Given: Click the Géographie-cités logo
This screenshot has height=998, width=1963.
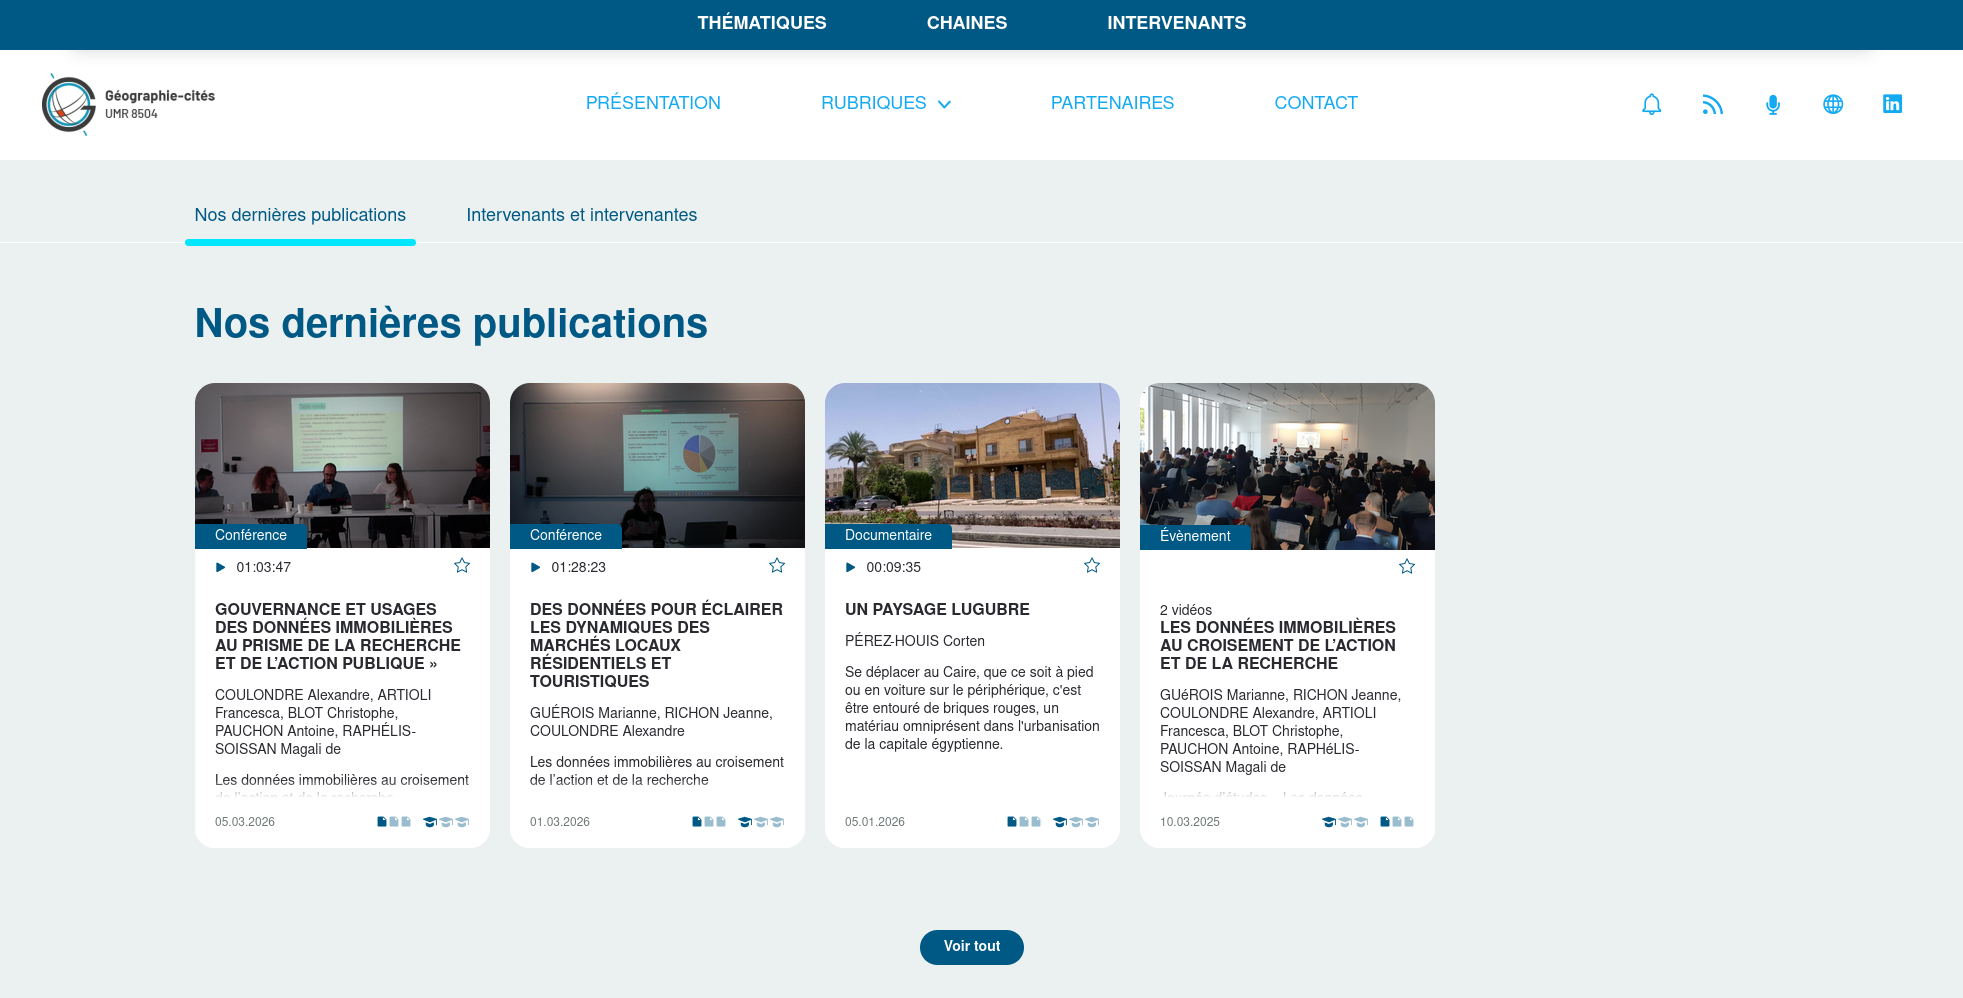Looking at the screenshot, I should (x=128, y=104).
